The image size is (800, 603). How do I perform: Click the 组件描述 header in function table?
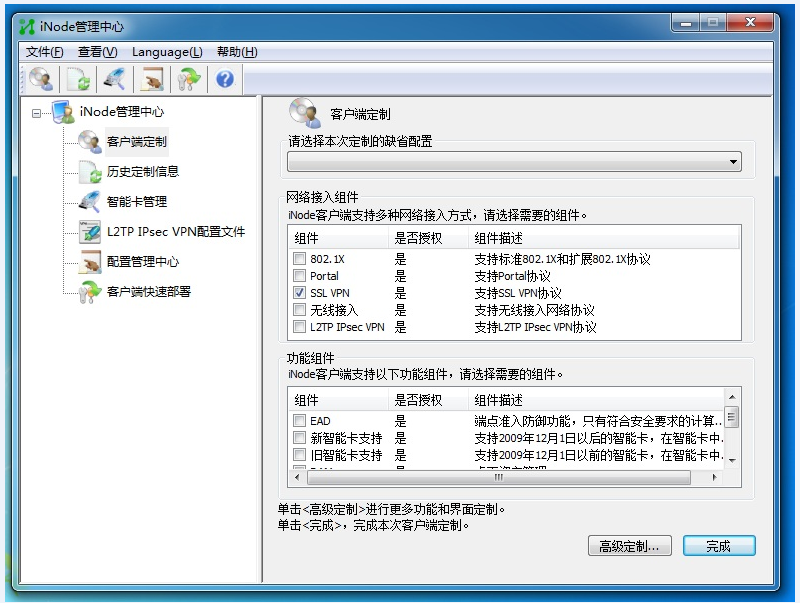[x=596, y=400]
